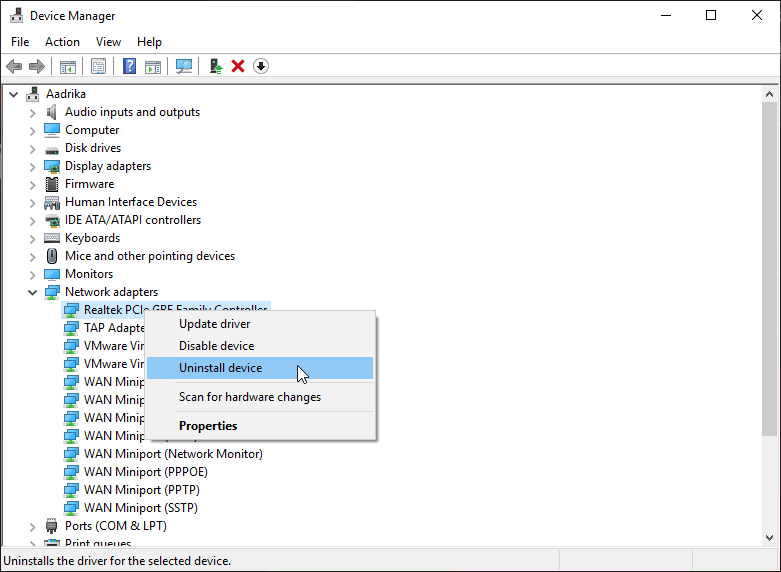
Task: Maximize the Device Manager window
Action: tap(711, 15)
